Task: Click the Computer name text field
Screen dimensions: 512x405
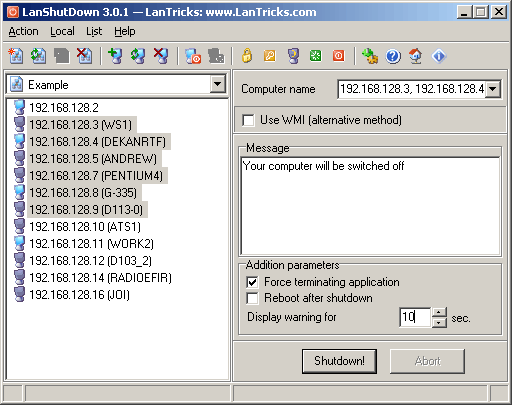Action: tap(412, 89)
